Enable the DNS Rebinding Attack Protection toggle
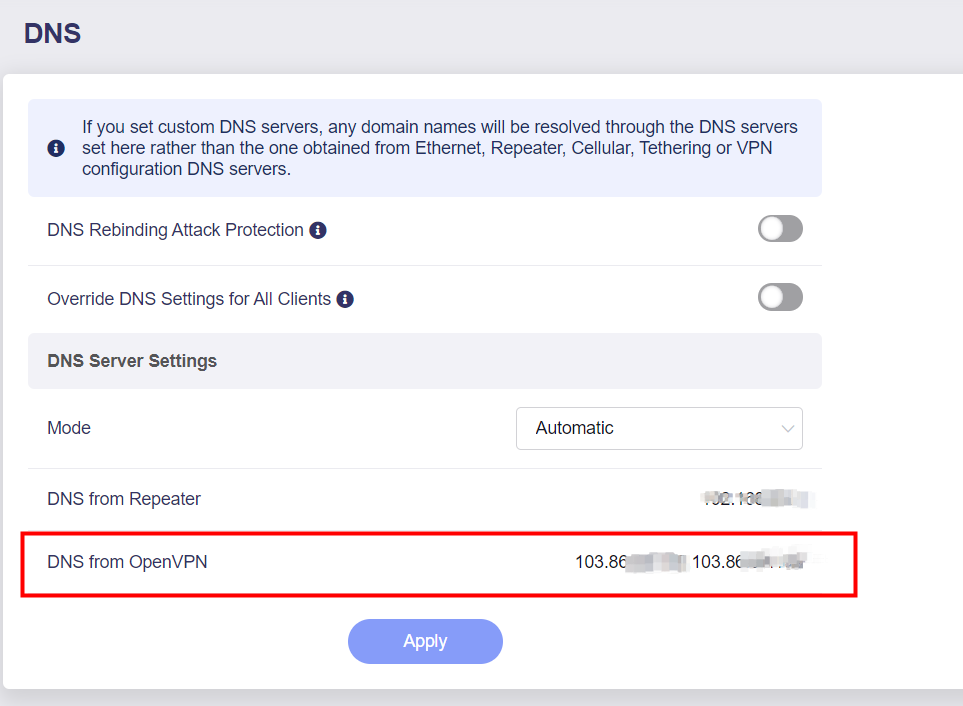Image resolution: width=963 pixels, height=706 pixels. pyautogui.click(x=780, y=229)
